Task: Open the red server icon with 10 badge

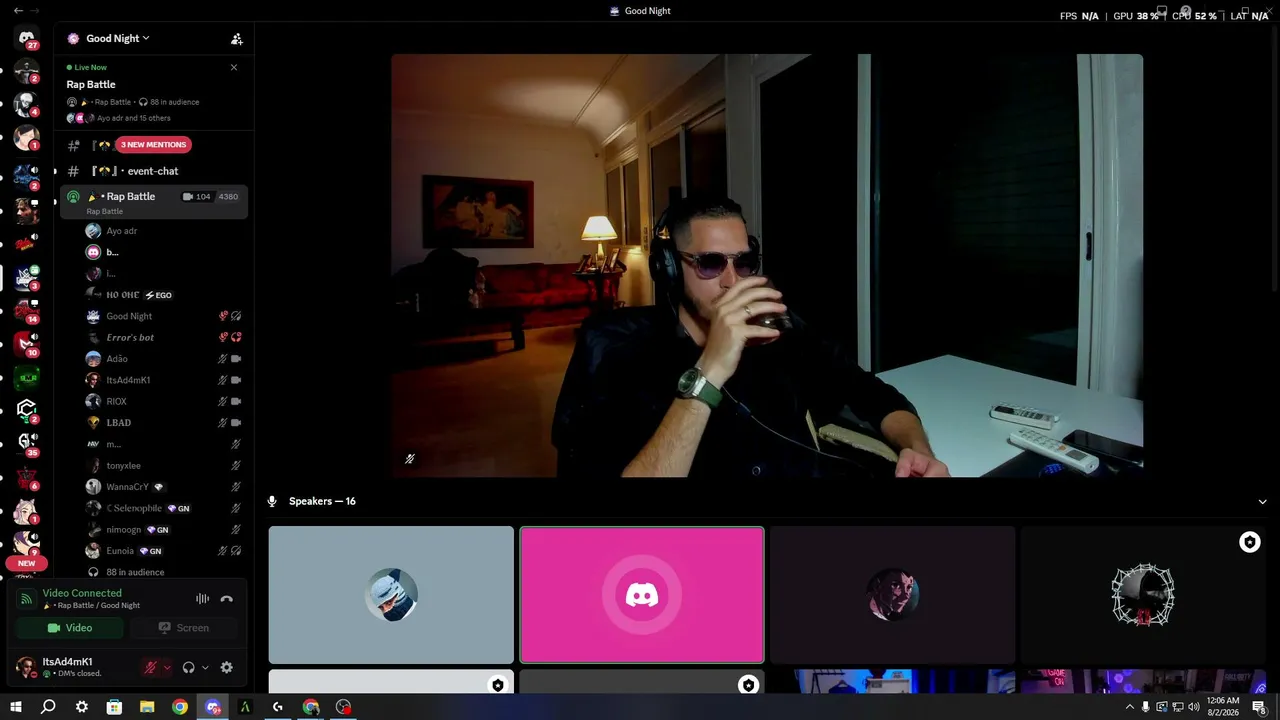Action: tap(26, 343)
